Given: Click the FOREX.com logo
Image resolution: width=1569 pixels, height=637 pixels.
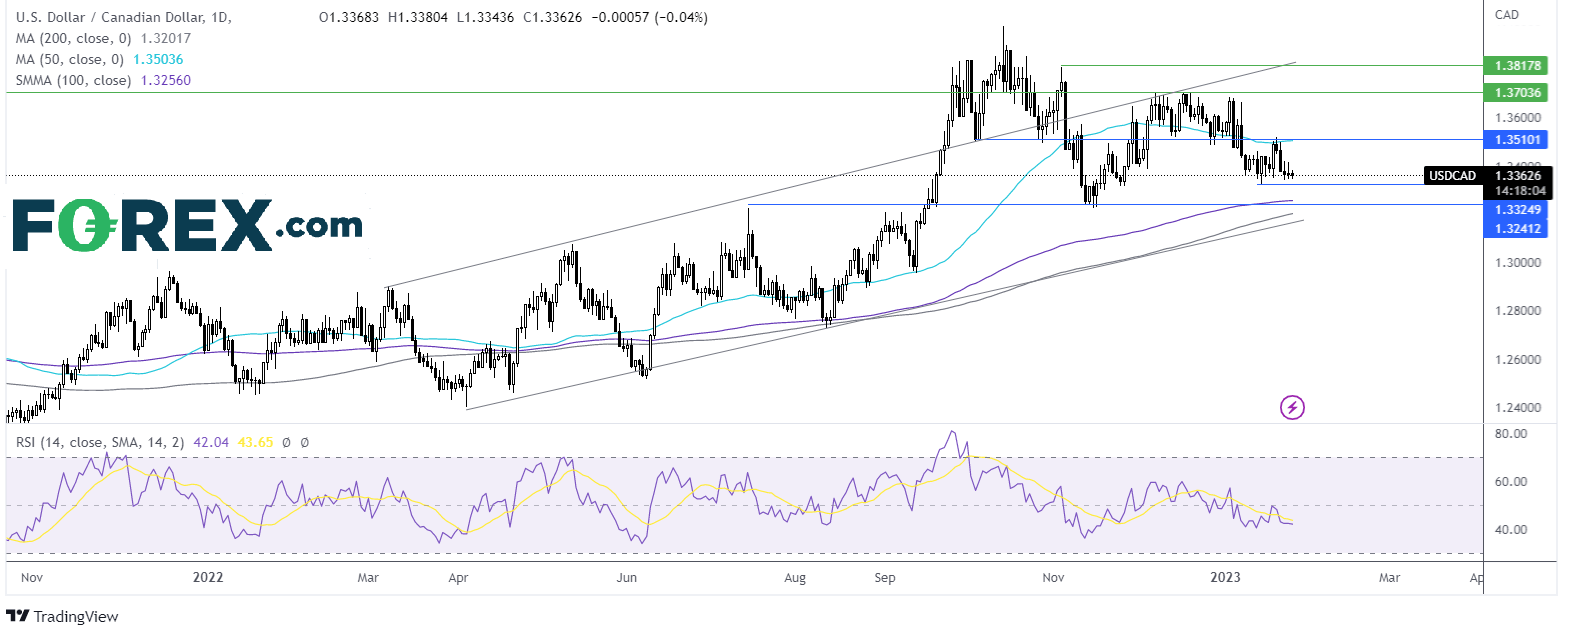Looking at the screenshot, I should 187,225.
